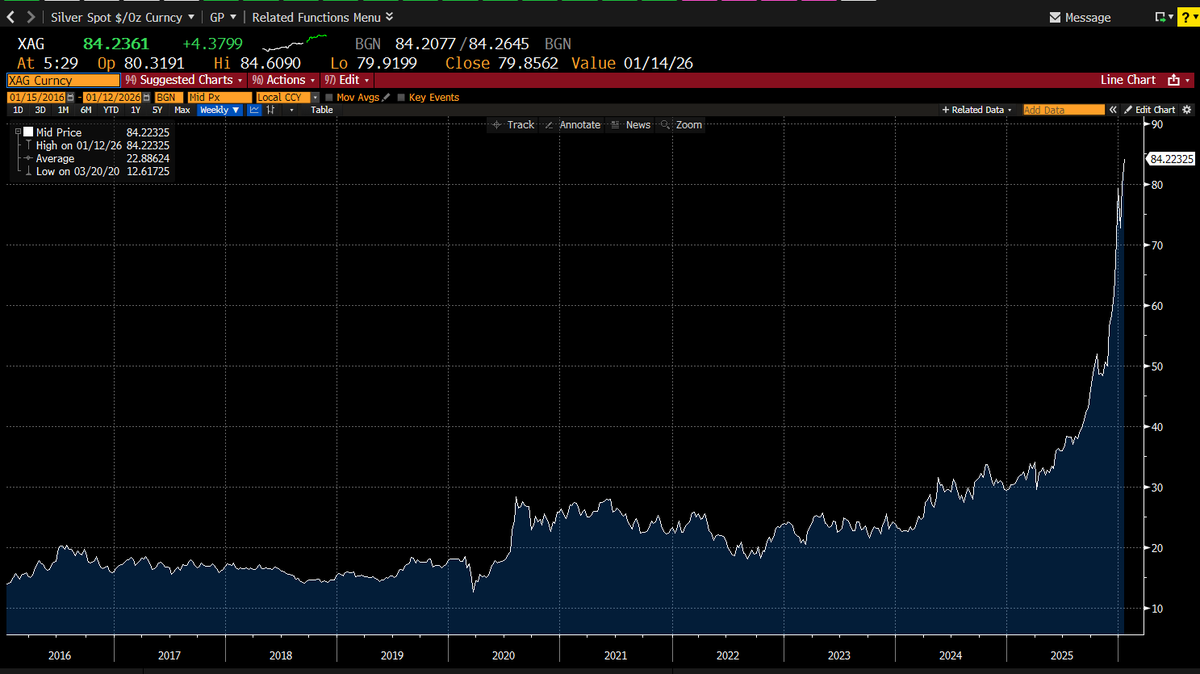This screenshot has height=674, width=1200.
Task: Click the share/export icon beside Line Chart
Action: point(1176,80)
